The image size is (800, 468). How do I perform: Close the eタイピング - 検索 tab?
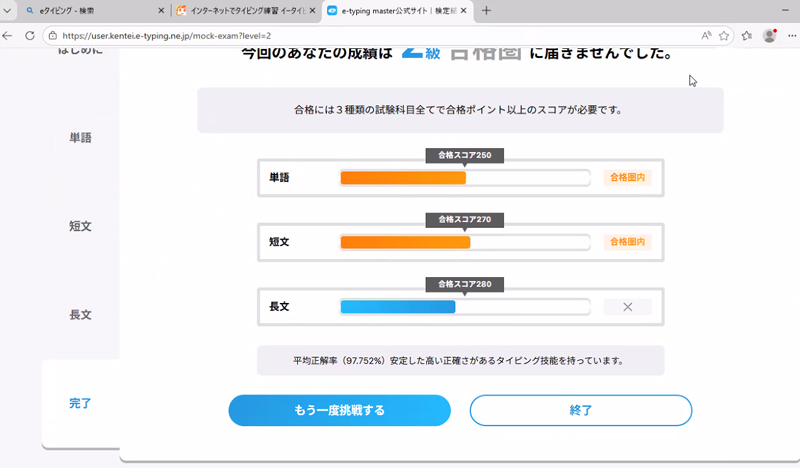tap(161, 11)
